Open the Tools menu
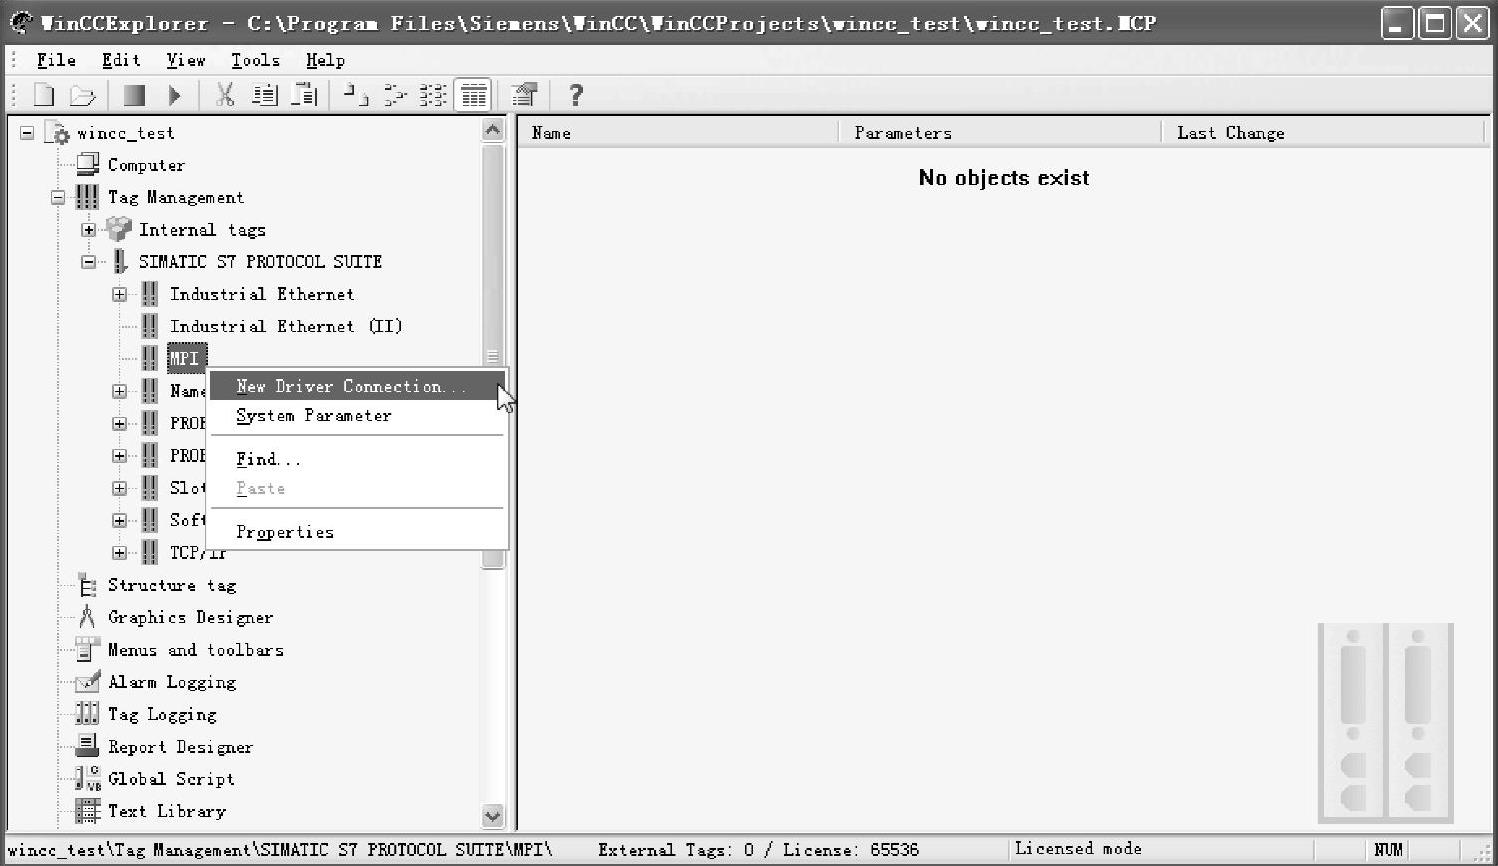 click(x=255, y=60)
